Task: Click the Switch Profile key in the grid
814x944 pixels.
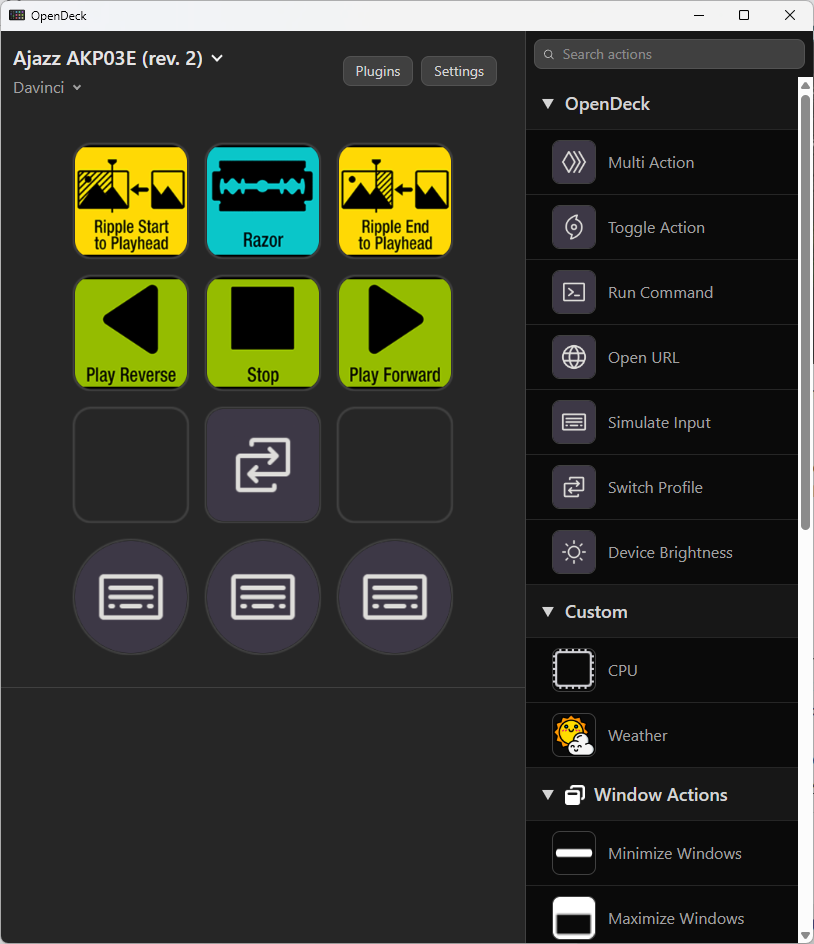Action: pyautogui.click(x=263, y=465)
